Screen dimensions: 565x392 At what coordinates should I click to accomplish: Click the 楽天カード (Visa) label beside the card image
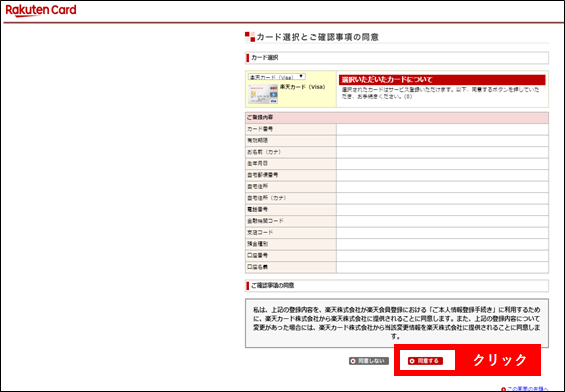[x=302, y=87]
